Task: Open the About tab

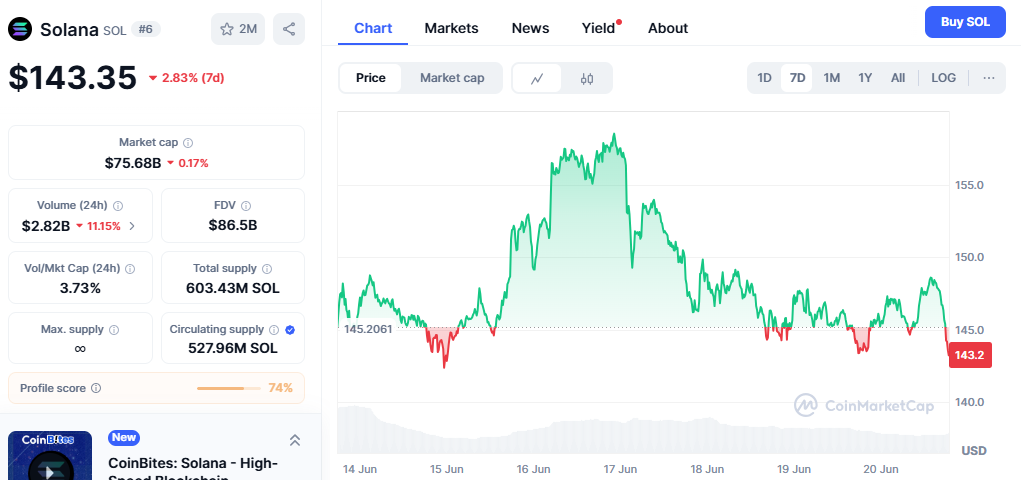Action: [667, 28]
